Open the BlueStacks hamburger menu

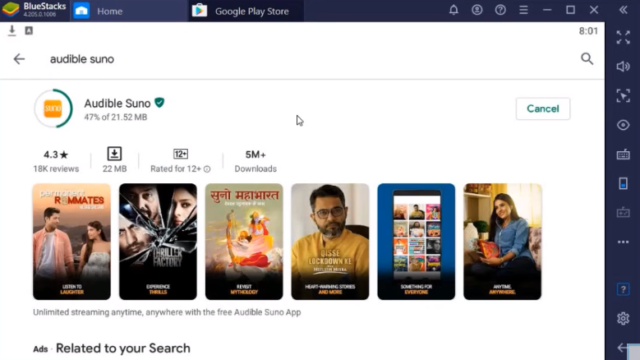[523, 10]
